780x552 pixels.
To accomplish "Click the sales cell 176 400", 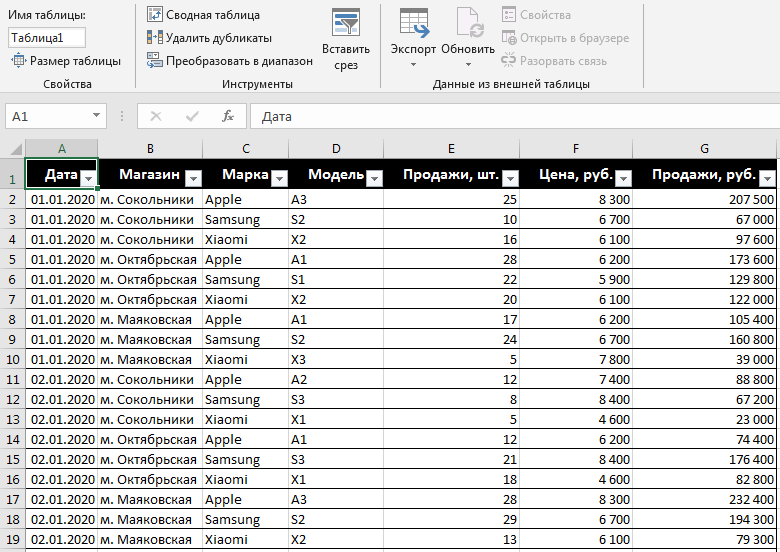I will pyautogui.click(x=704, y=460).
